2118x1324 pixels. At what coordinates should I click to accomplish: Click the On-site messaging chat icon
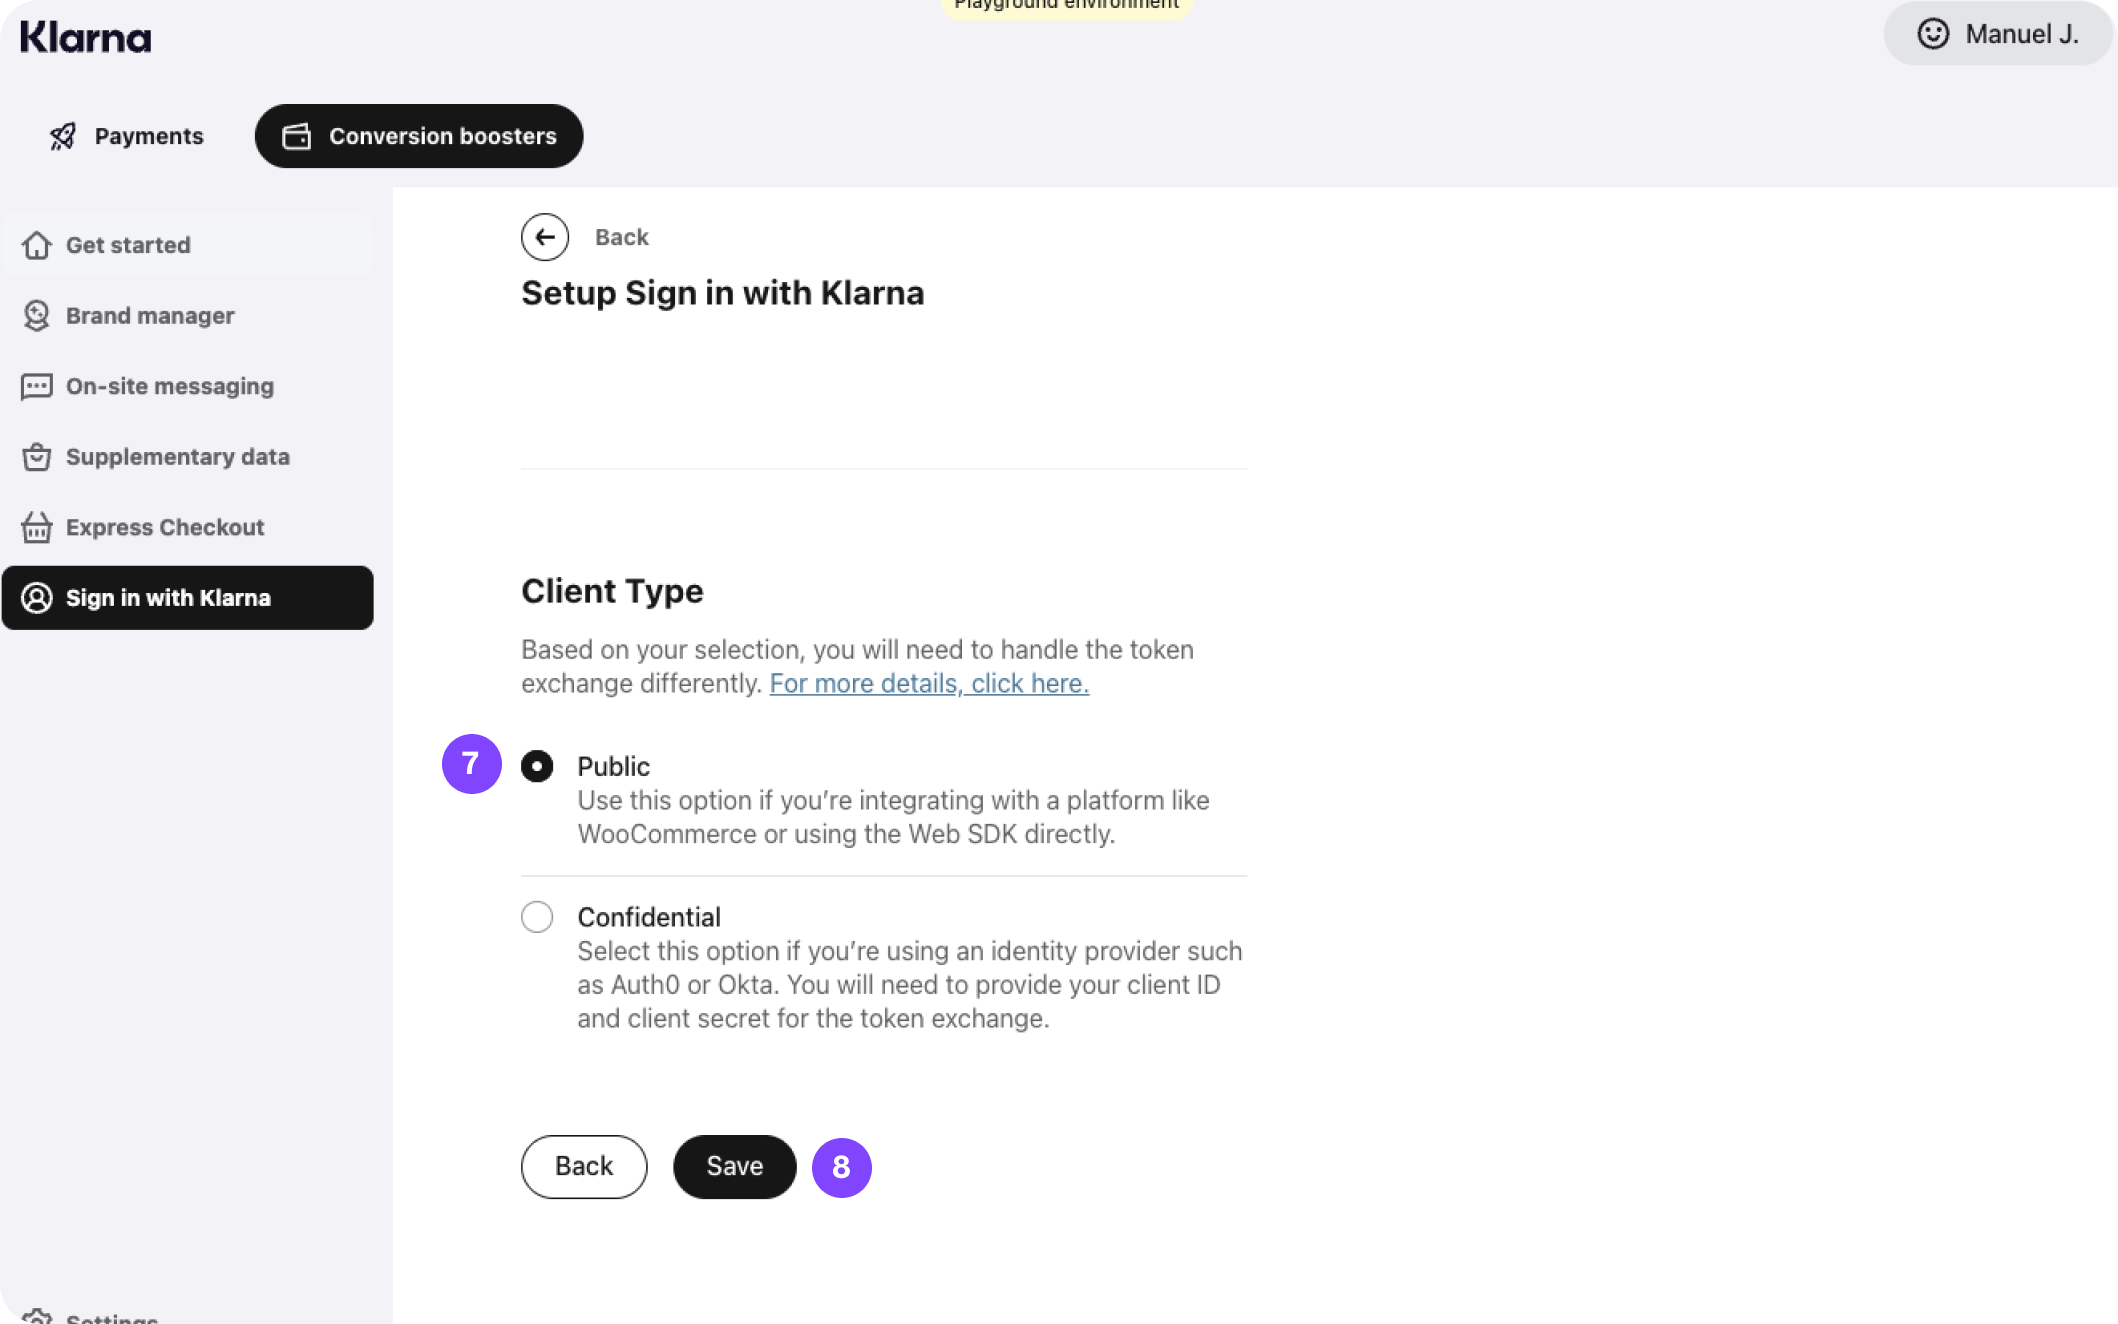click(37, 387)
